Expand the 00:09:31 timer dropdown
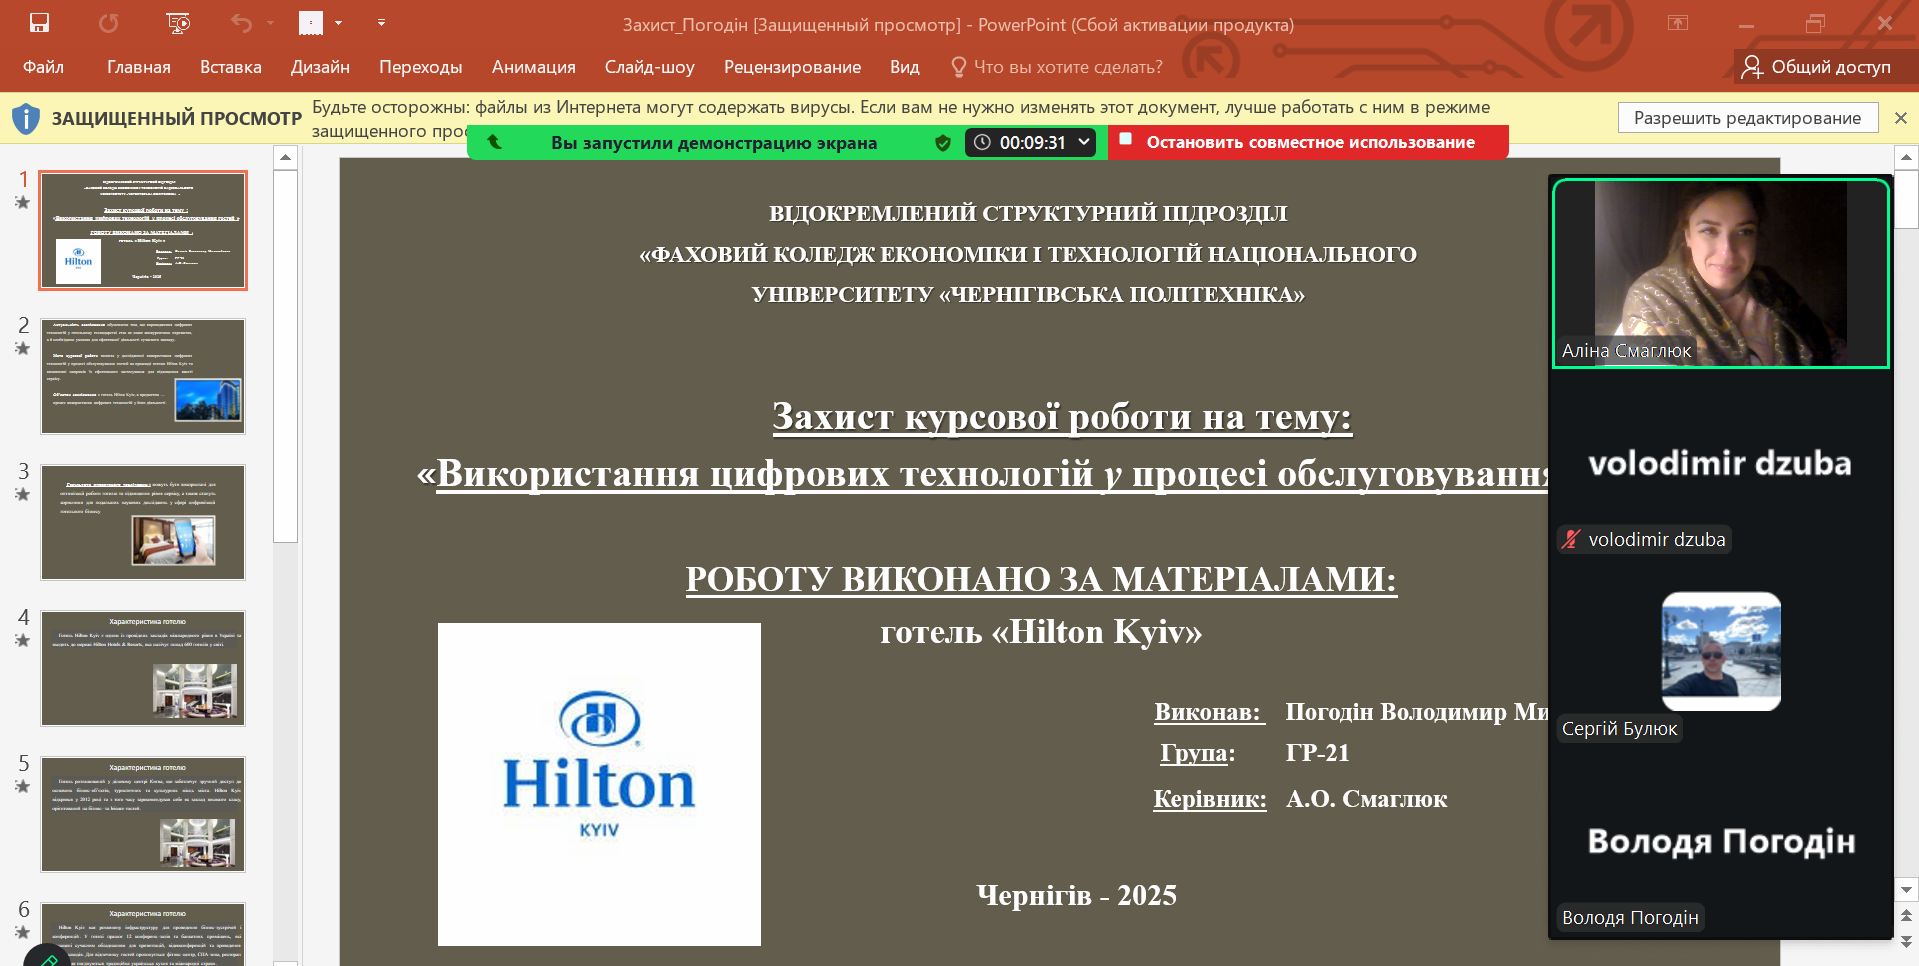This screenshot has width=1919, height=966. [1084, 142]
